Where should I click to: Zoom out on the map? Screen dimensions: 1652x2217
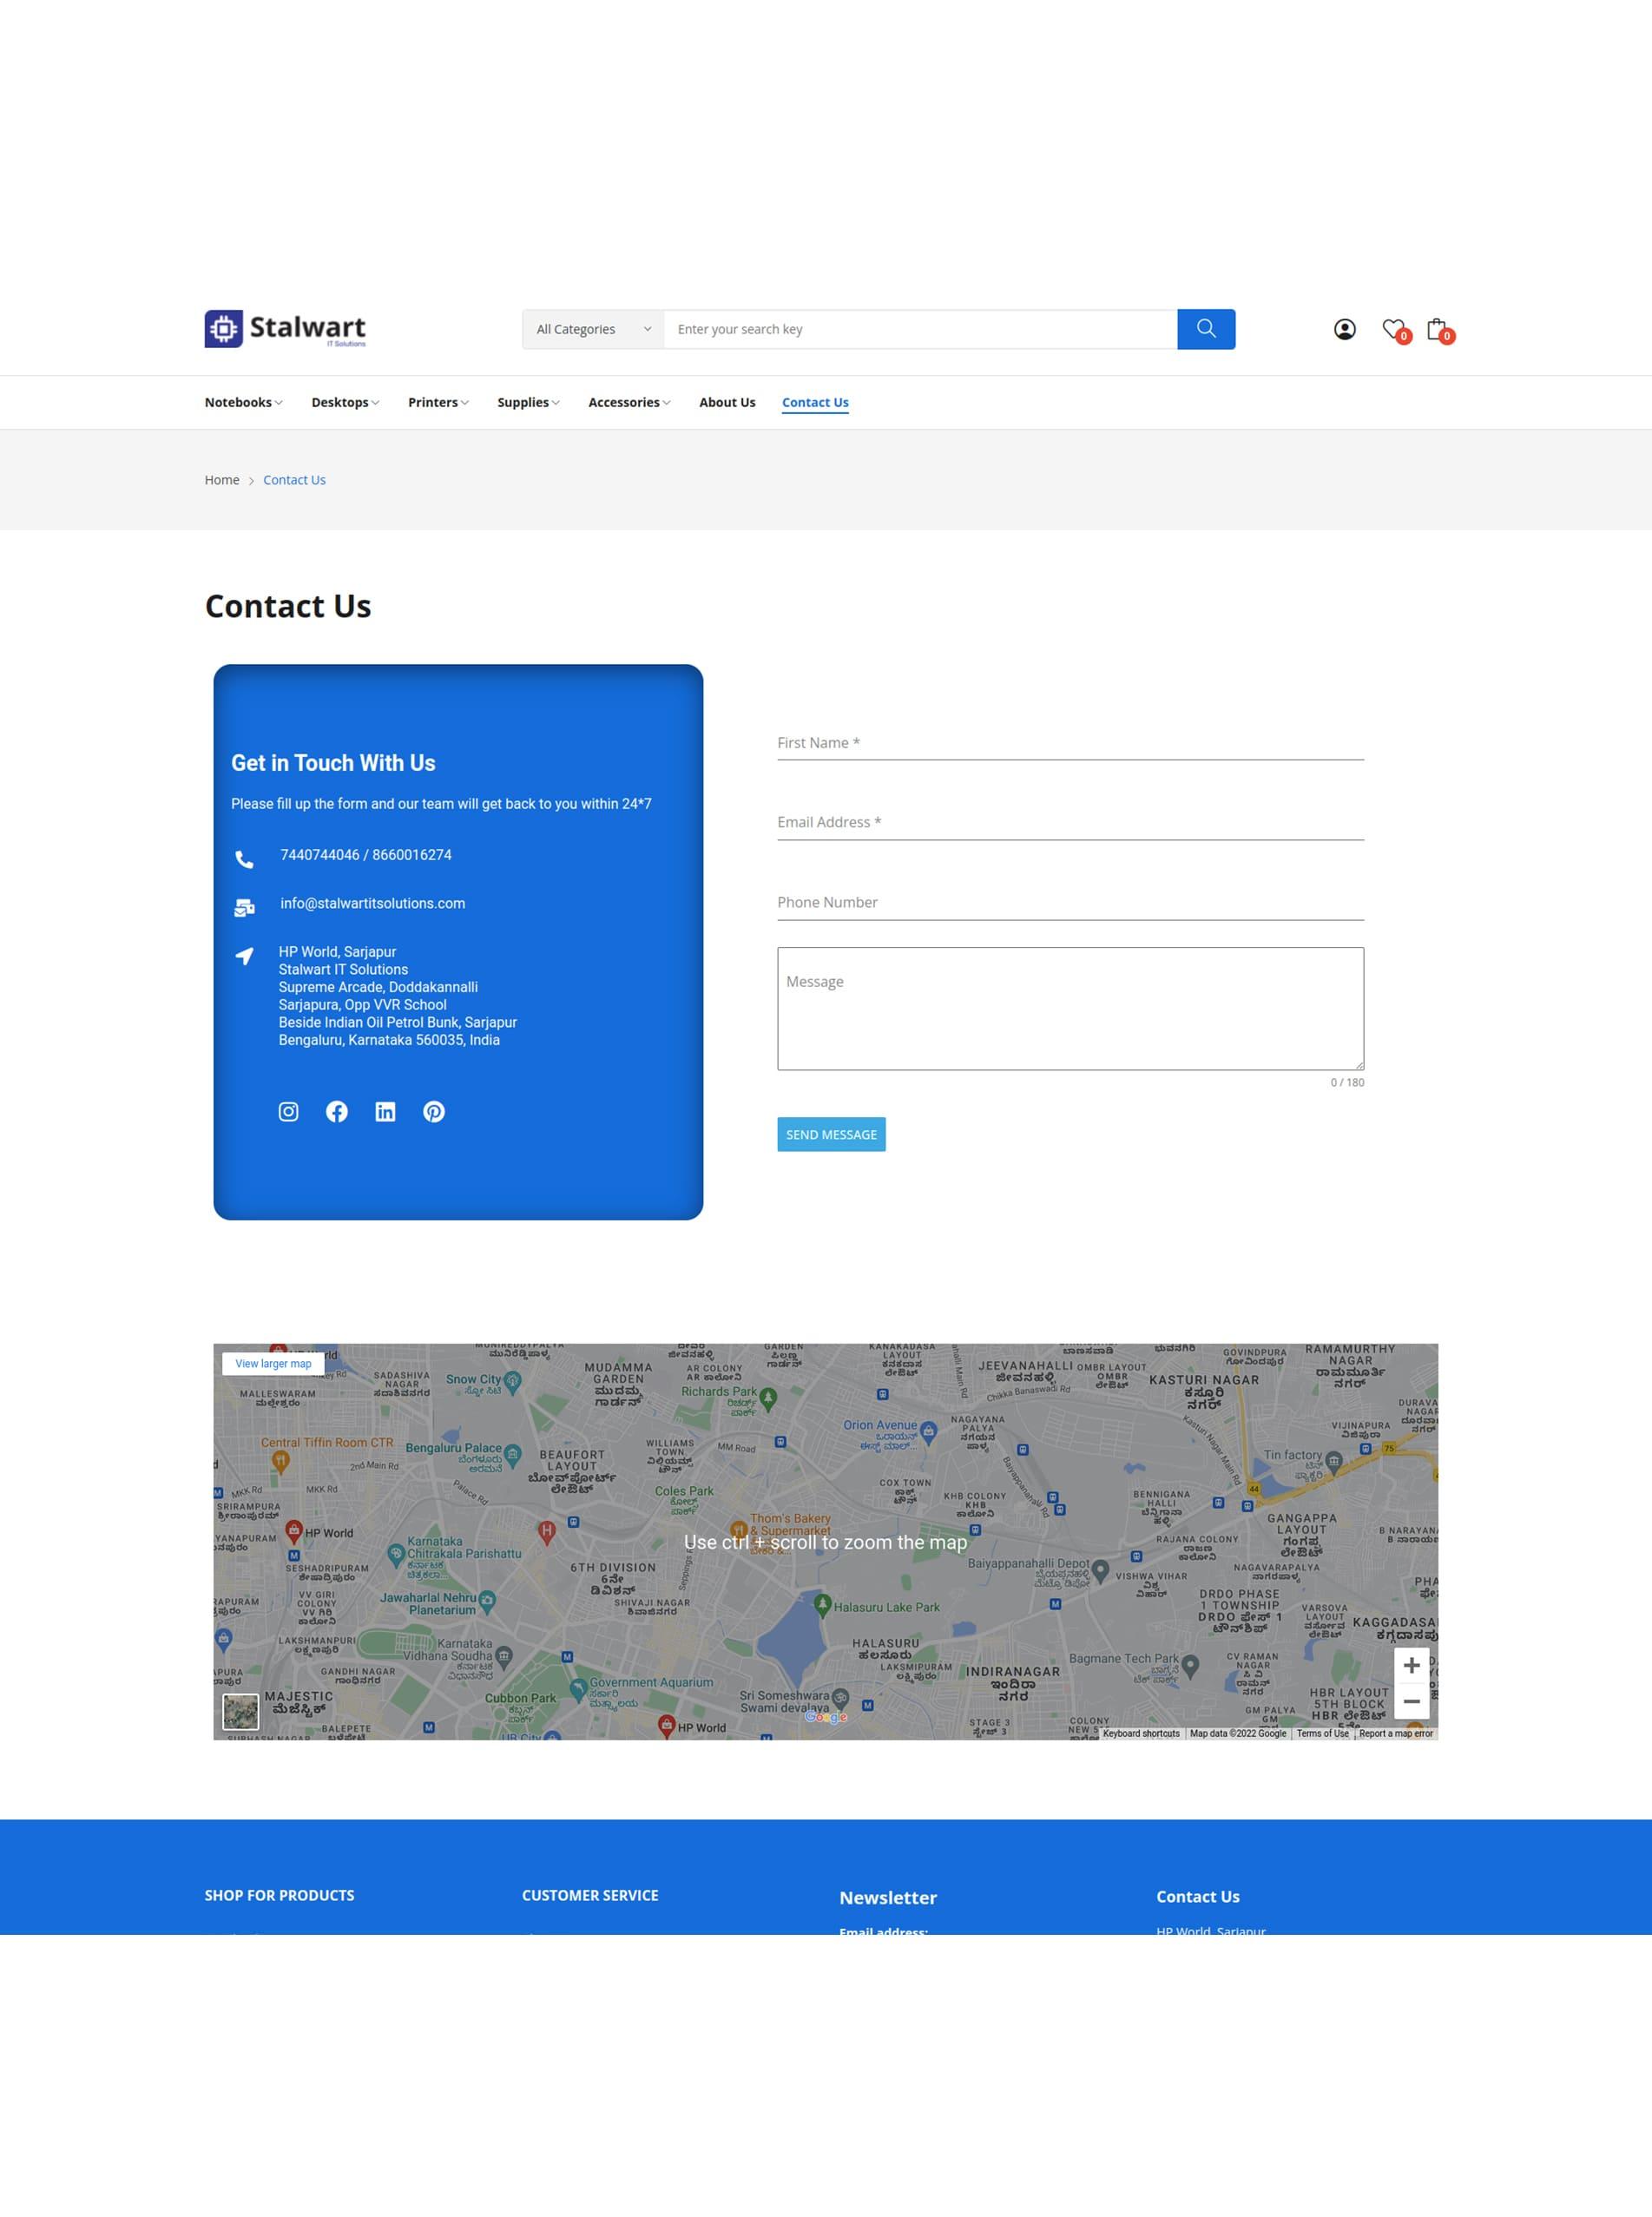point(1411,1701)
